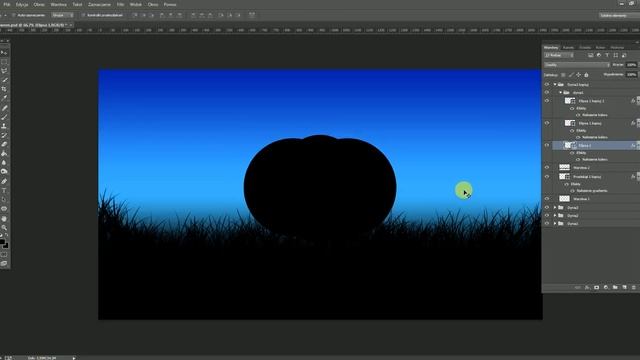
Task: Click the lock position icon
Action: [578, 75]
